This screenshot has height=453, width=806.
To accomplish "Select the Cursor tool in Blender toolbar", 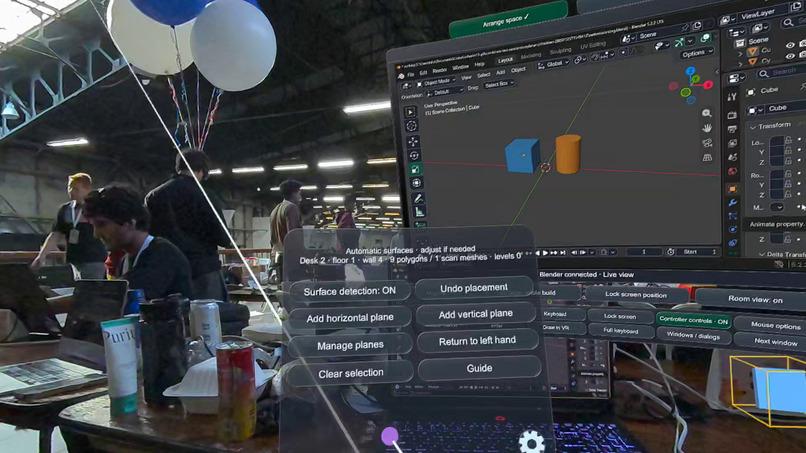I will [x=411, y=126].
